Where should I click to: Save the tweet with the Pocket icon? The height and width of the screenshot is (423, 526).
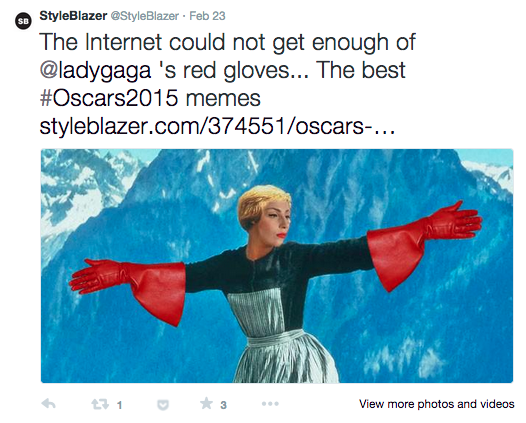(163, 405)
